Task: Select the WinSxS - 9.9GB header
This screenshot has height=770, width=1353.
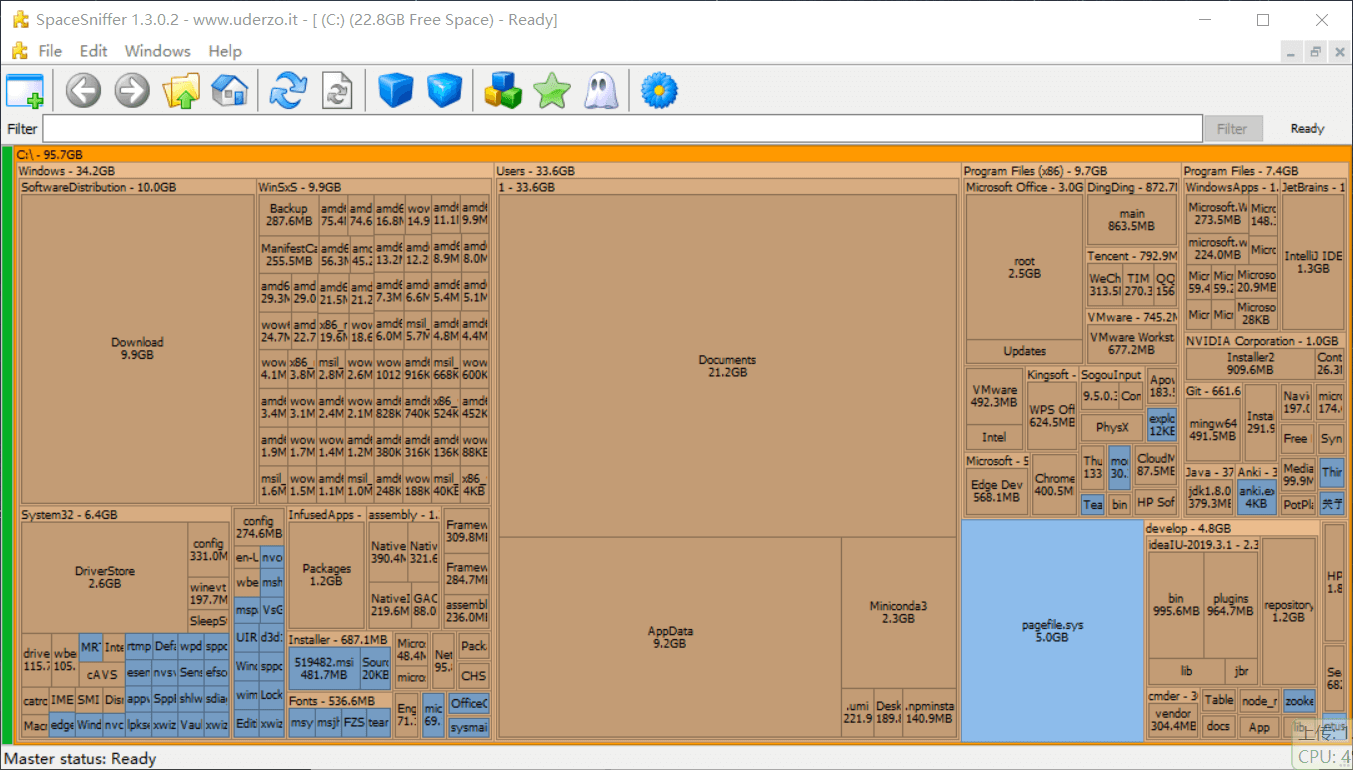Action: point(374,187)
